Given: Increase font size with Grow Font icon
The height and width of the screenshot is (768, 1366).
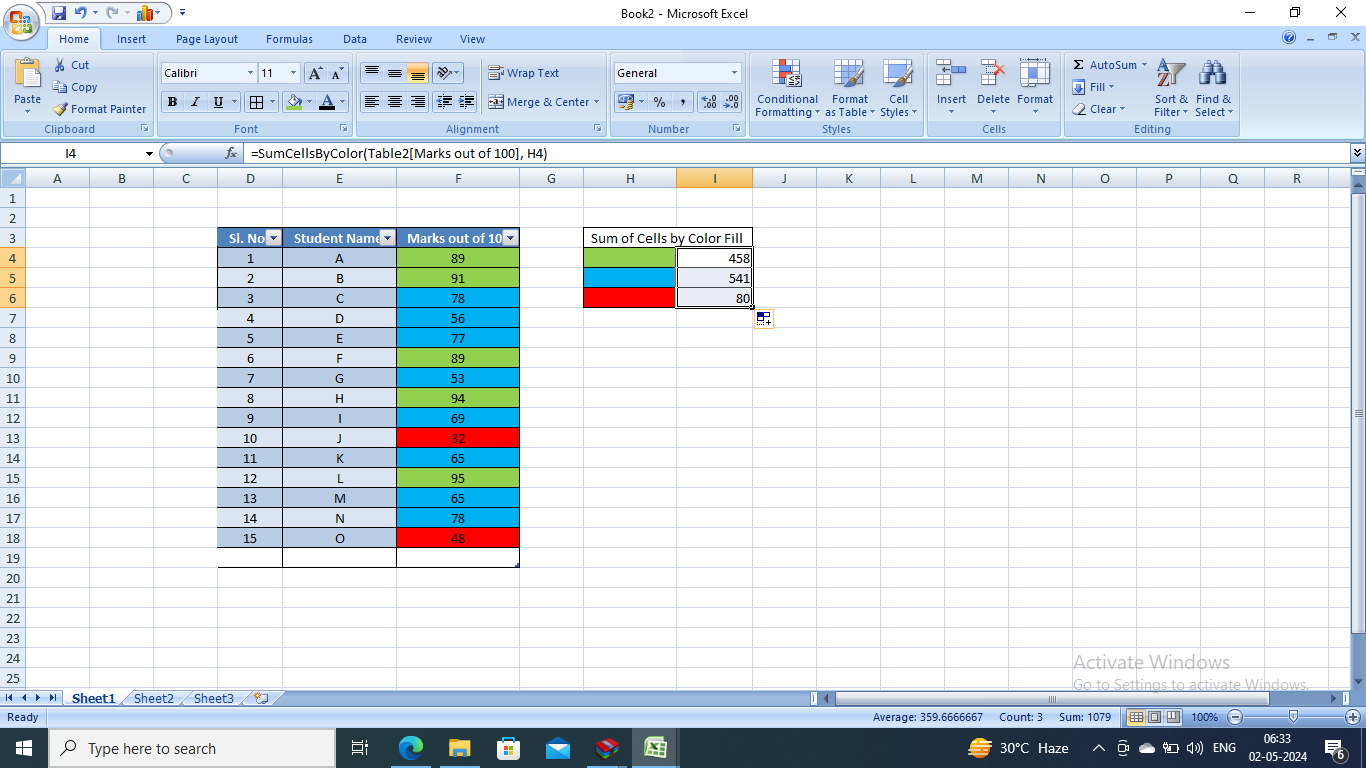Looking at the screenshot, I should point(315,73).
